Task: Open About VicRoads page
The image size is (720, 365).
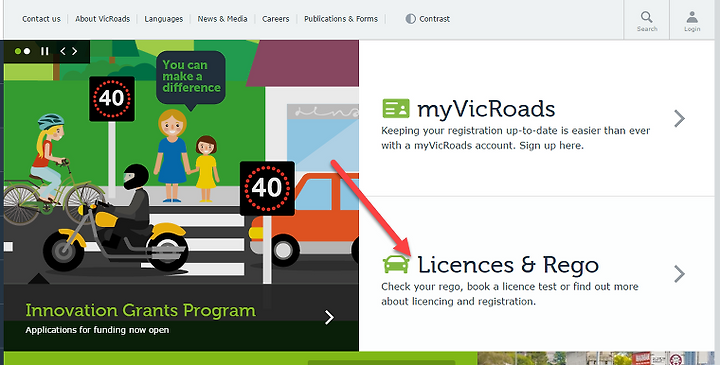Action: click(102, 19)
